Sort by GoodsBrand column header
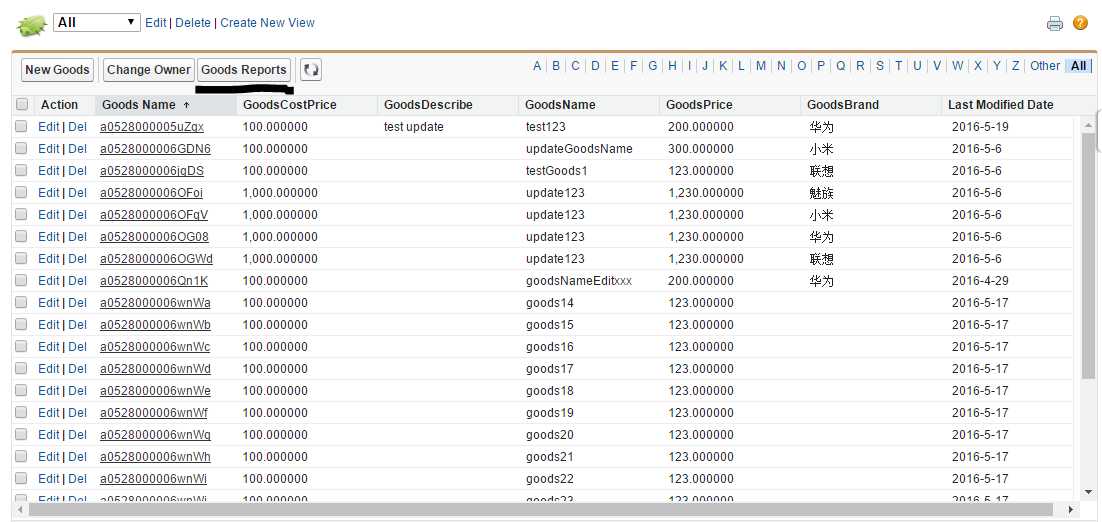The image size is (1102, 522). click(843, 105)
